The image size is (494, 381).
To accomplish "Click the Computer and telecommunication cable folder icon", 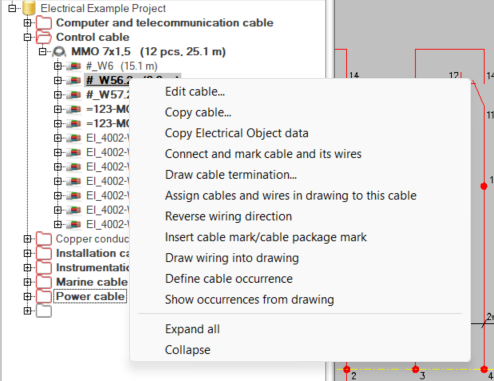I will [x=44, y=23].
